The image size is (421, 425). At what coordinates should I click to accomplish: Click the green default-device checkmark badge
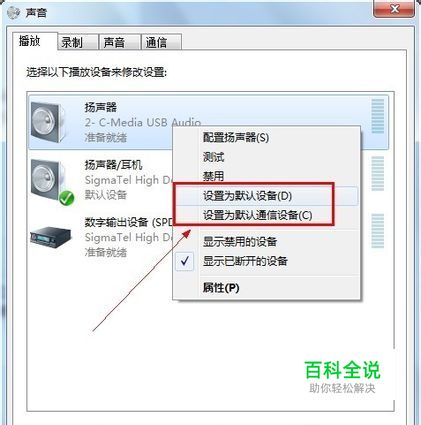[67, 198]
